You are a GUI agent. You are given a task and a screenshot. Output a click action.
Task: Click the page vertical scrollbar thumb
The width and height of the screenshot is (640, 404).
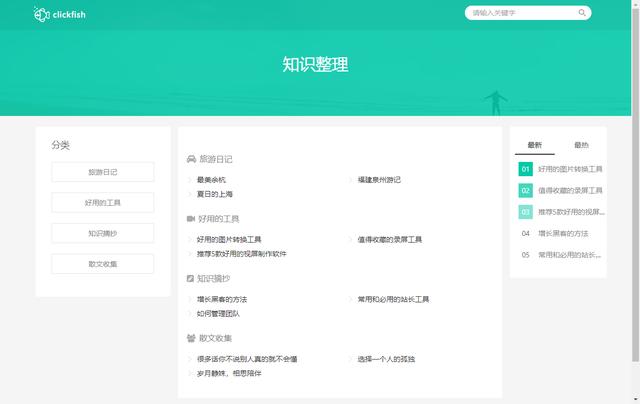pos(636,184)
